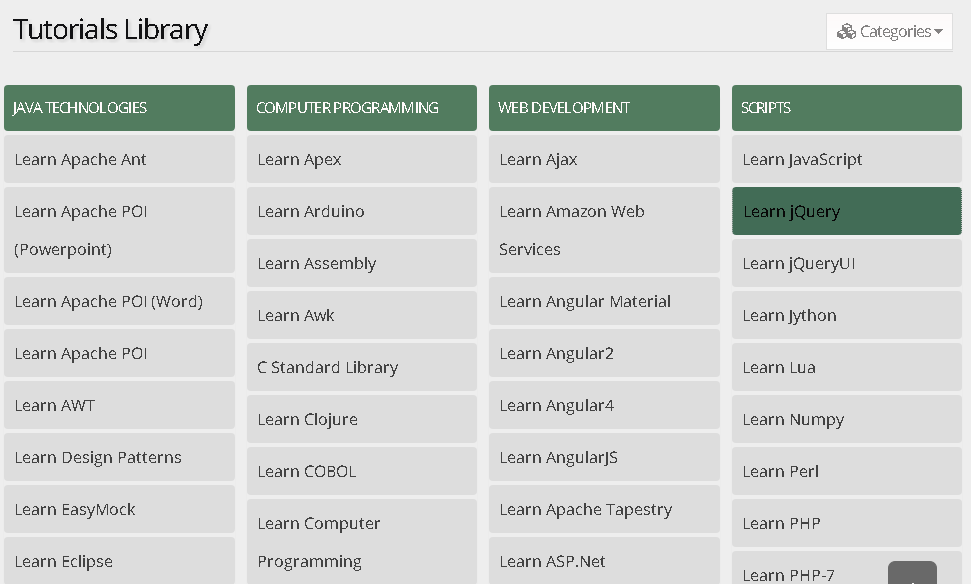Open Learn ASP.Net tutorial
The width and height of the screenshot is (971, 584).
click(604, 561)
